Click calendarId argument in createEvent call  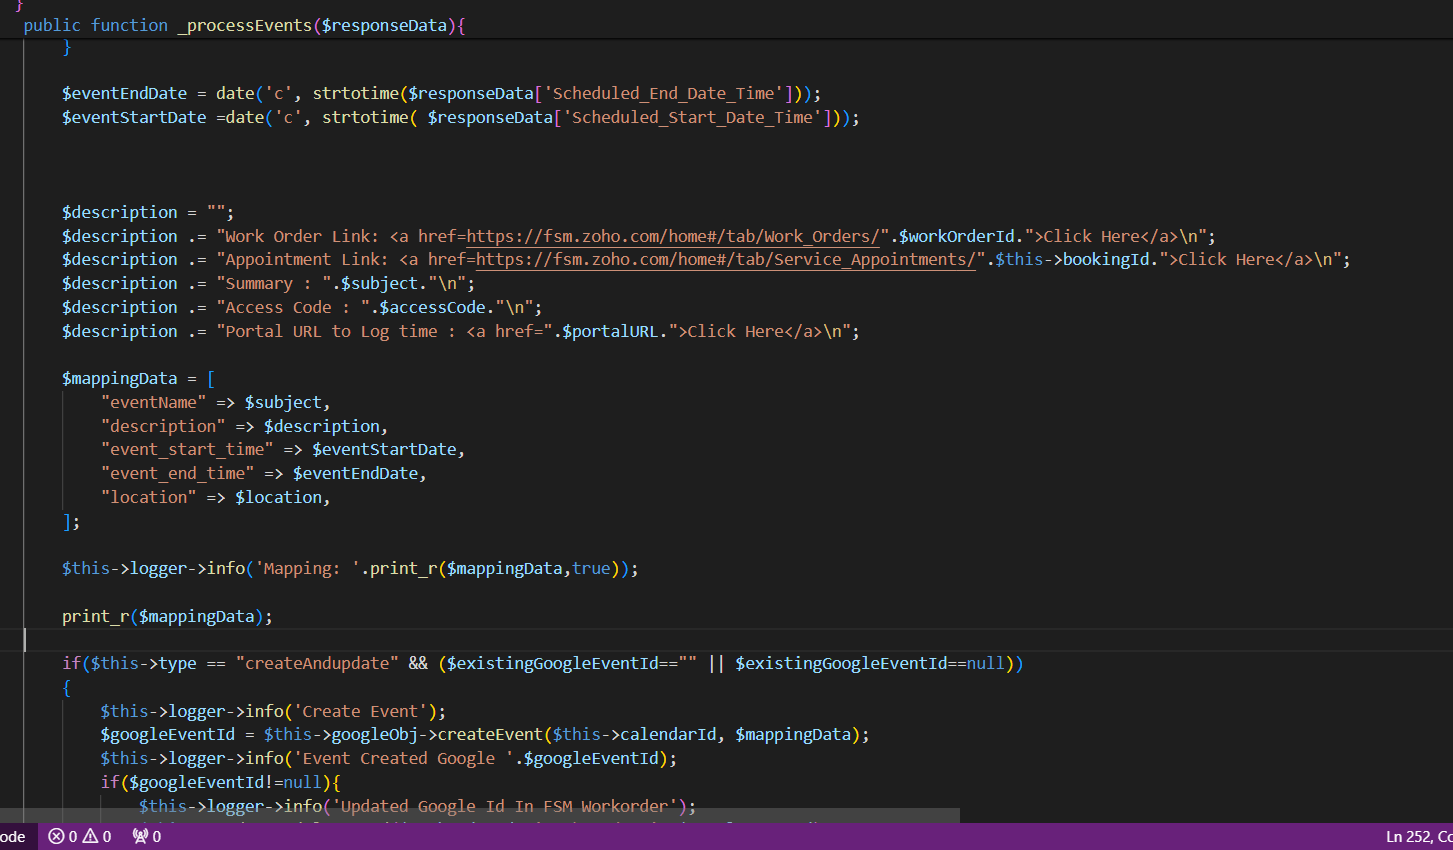pyautogui.click(x=668, y=734)
